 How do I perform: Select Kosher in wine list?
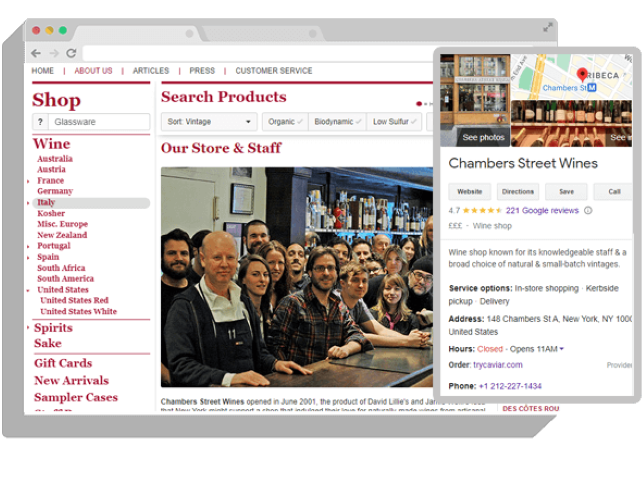[x=51, y=214]
